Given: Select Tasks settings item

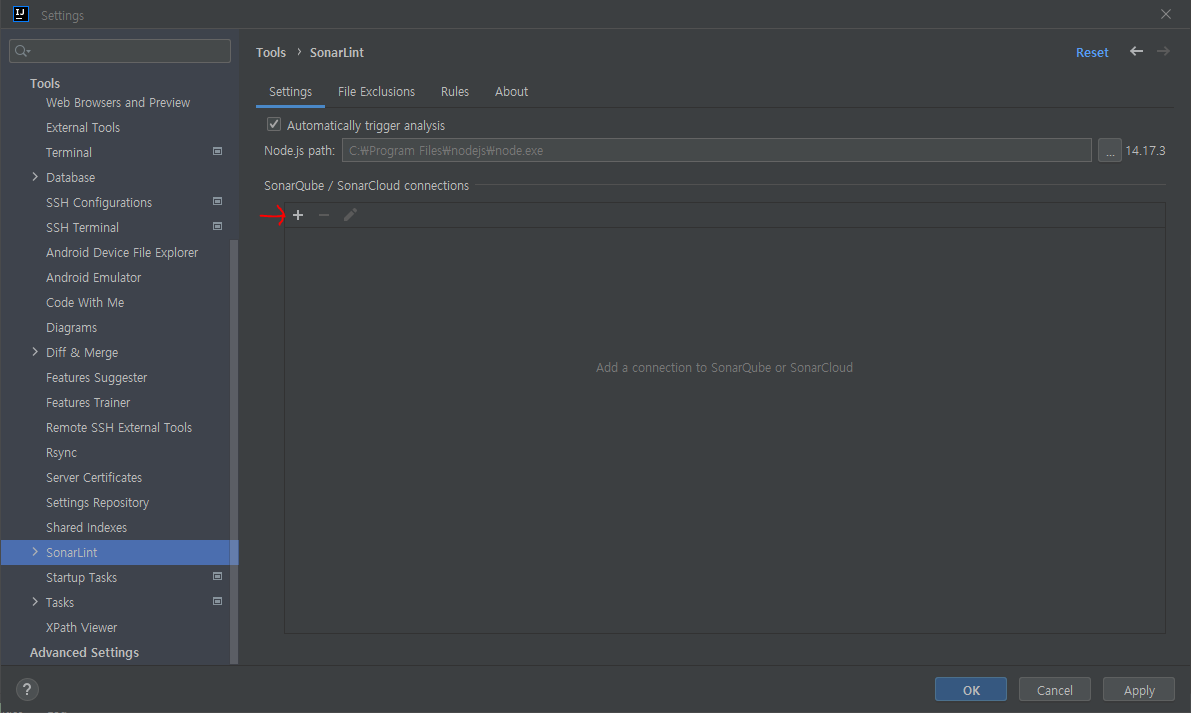Looking at the screenshot, I should 59,603.
